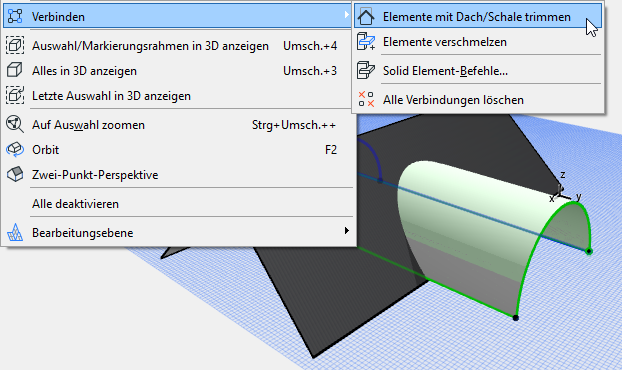
Task: Select Elemente verschmelzen
Action: (478, 42)
